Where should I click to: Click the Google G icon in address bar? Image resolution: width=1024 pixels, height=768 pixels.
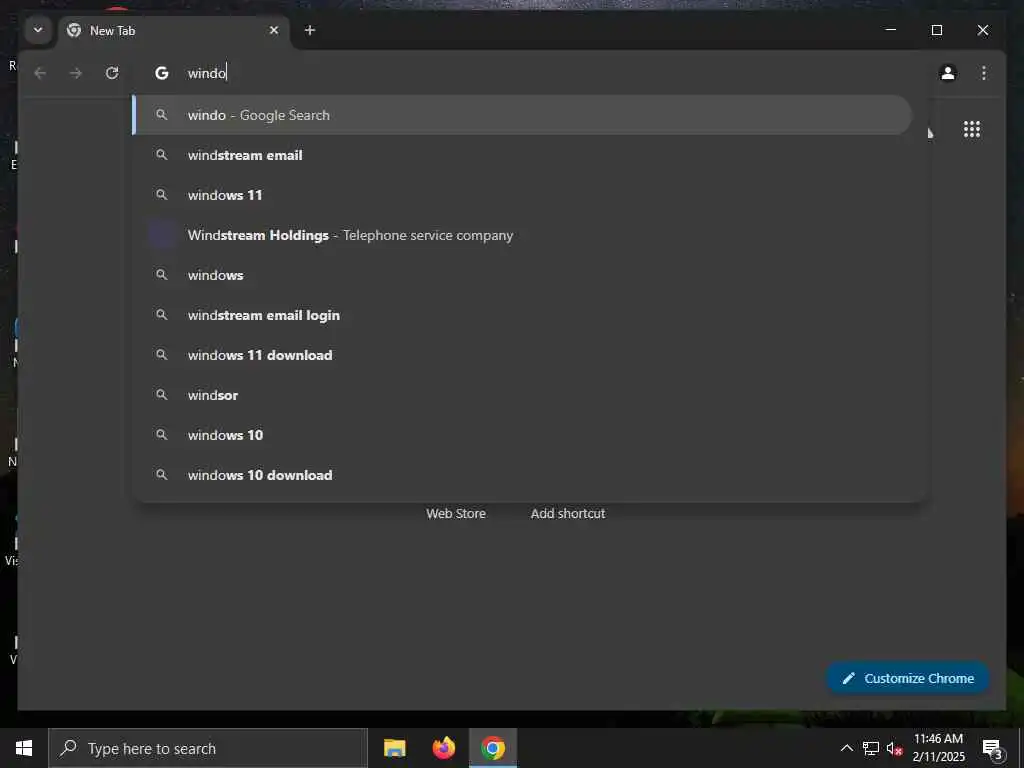(x=161, y=73)
